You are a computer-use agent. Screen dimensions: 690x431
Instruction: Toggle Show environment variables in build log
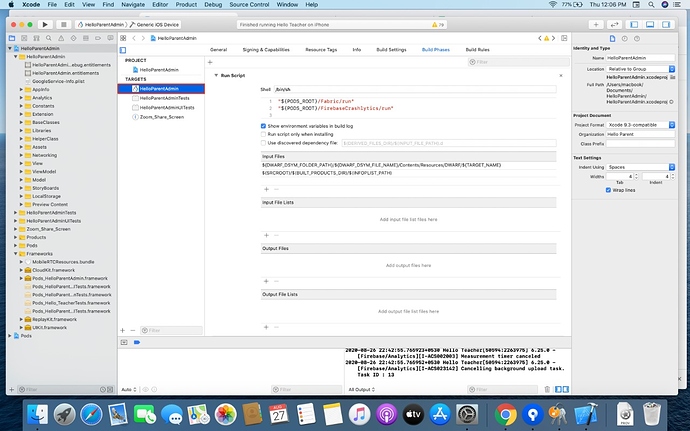click(x=263, y=126)
